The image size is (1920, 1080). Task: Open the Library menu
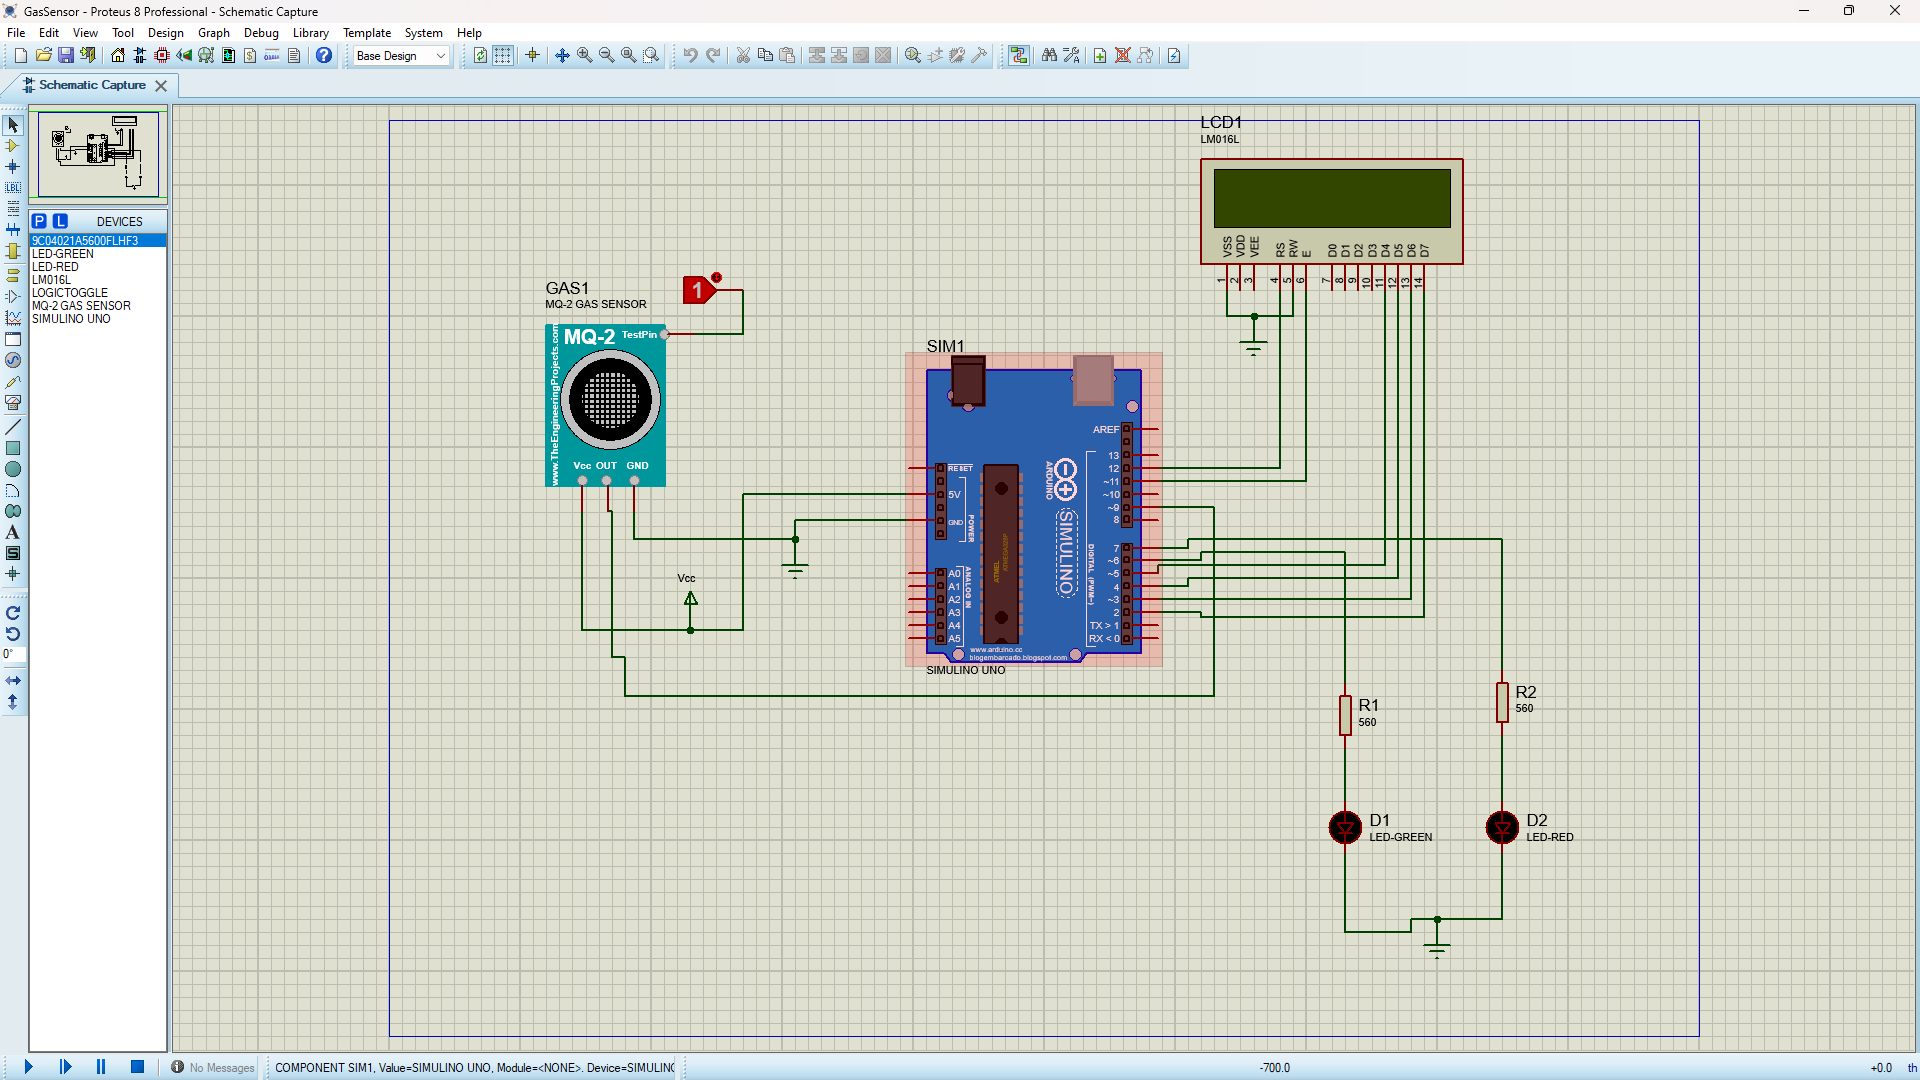click(x=311, y=33)
